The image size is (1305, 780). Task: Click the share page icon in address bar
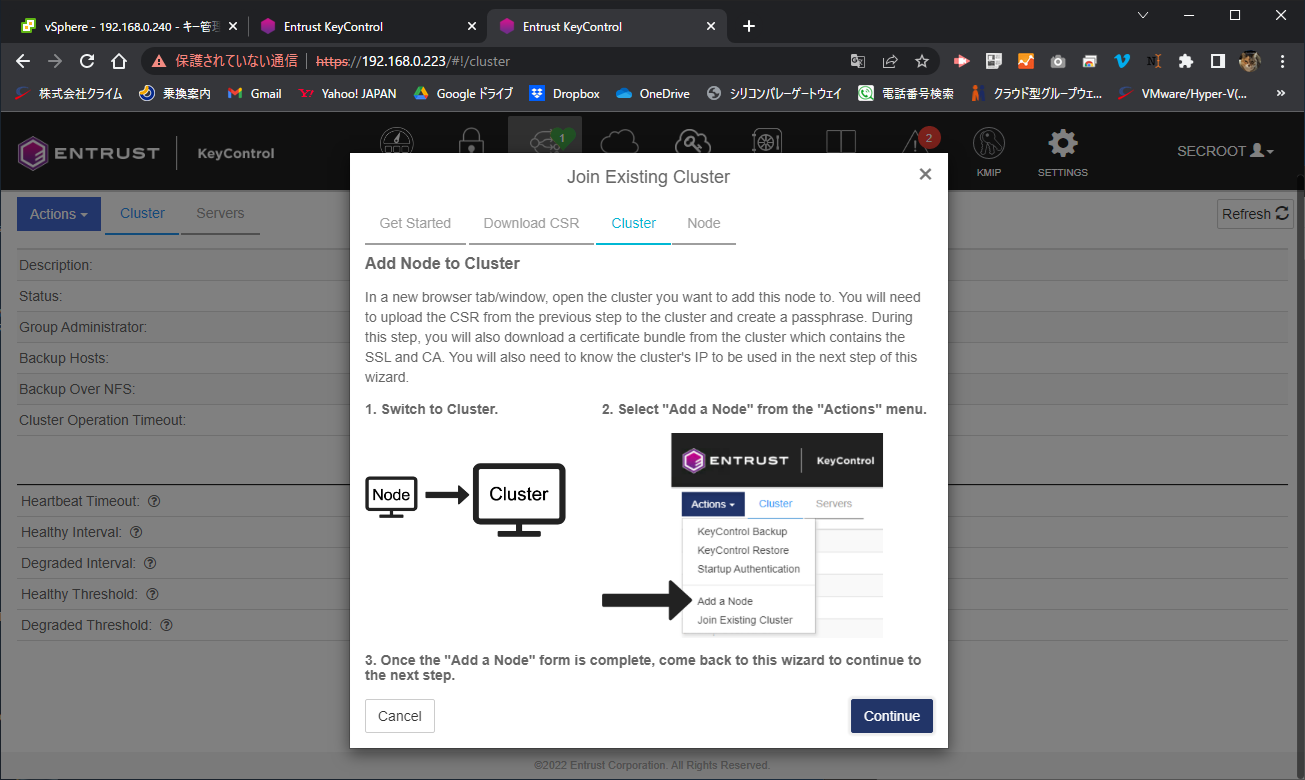[x=890, y=61]
